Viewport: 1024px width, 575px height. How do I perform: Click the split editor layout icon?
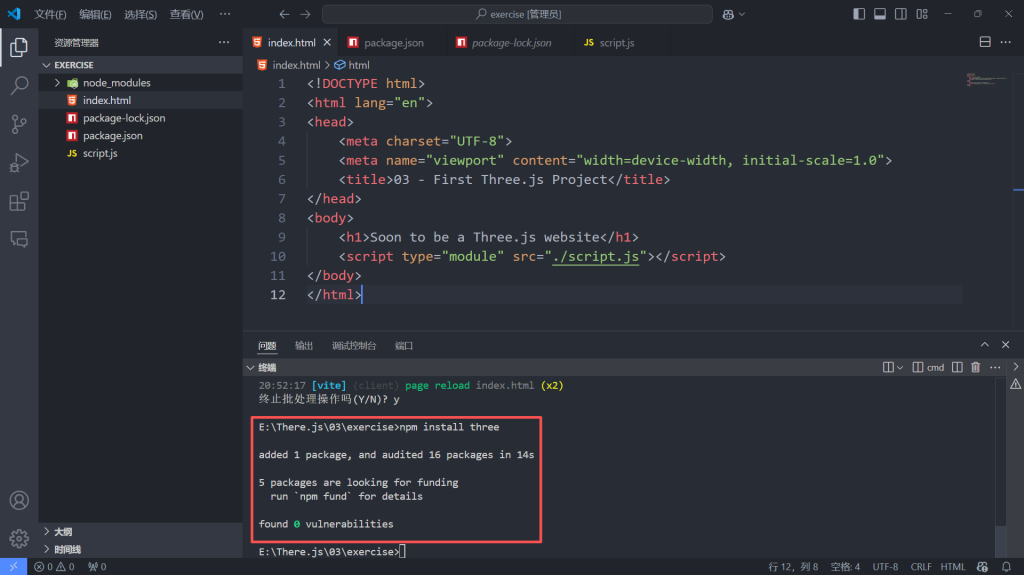click(x=984, y=43)
